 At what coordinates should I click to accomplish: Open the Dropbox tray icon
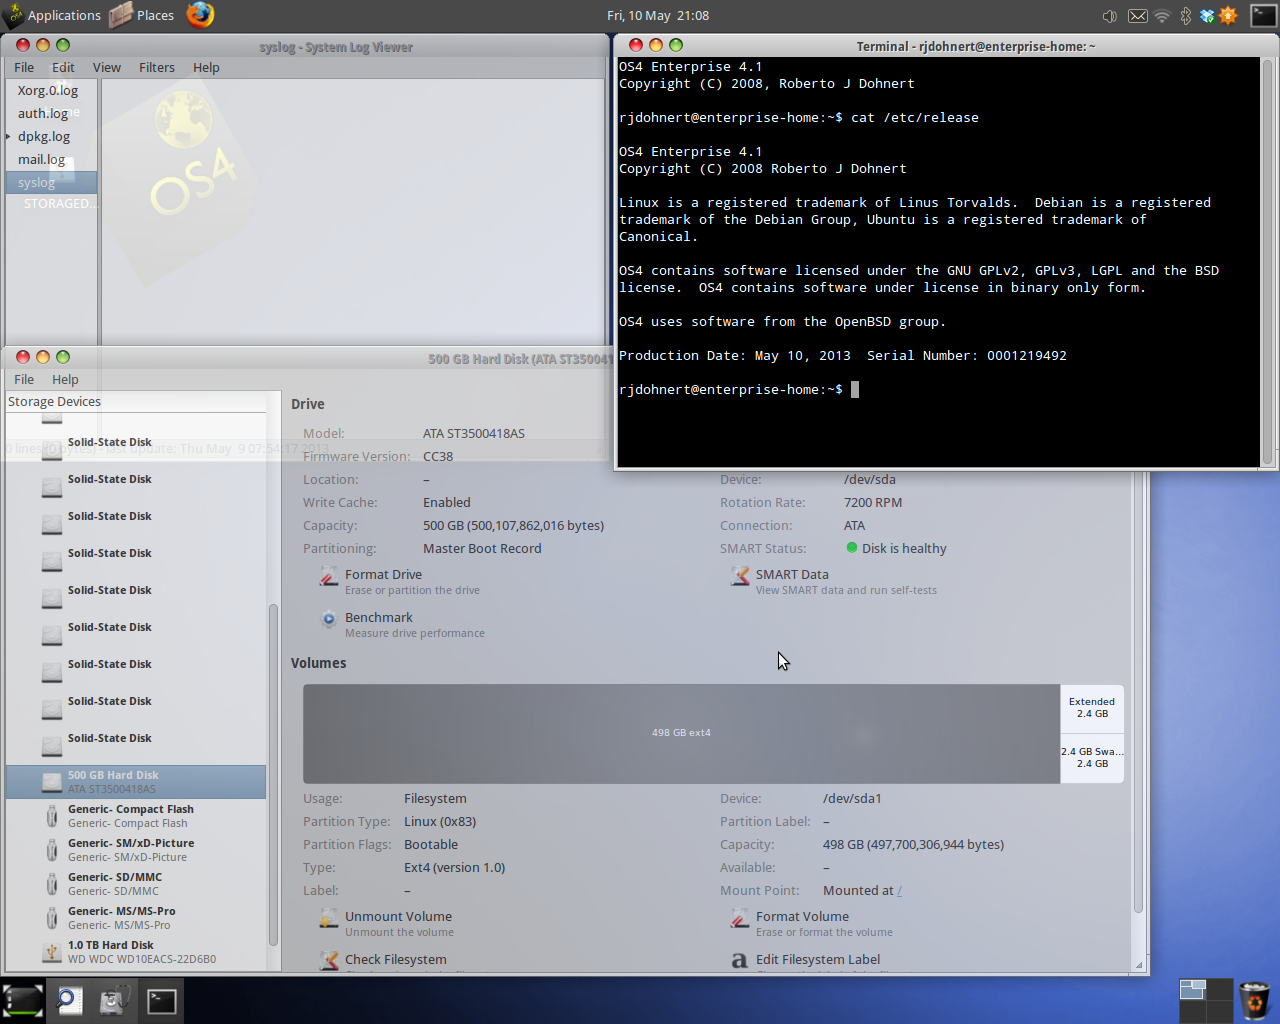click(x=1207, y=16)
